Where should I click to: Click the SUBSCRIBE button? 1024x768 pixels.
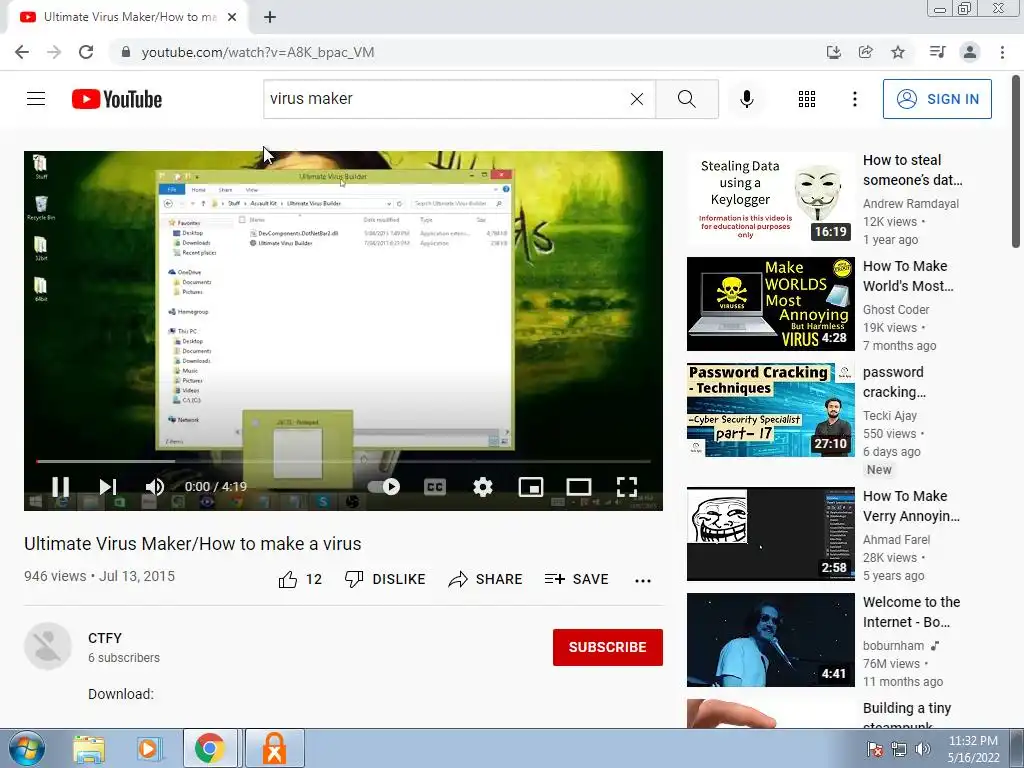pyautogui.click(x=607, y=647)
